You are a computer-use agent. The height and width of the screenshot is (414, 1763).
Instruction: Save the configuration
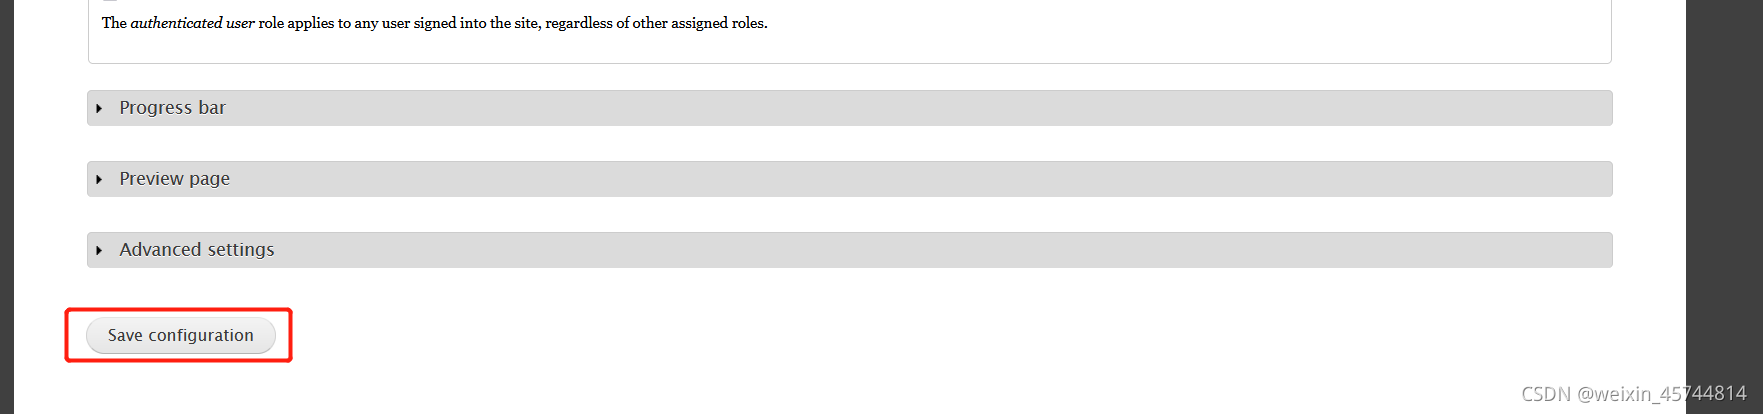pyautogui.click(x=181, y=335)
